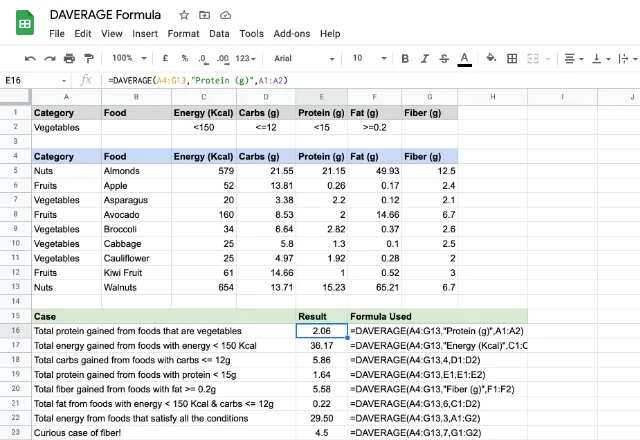640x440 pixels.
Task: Click into the formula bar text
Action: tap(198, 80)
